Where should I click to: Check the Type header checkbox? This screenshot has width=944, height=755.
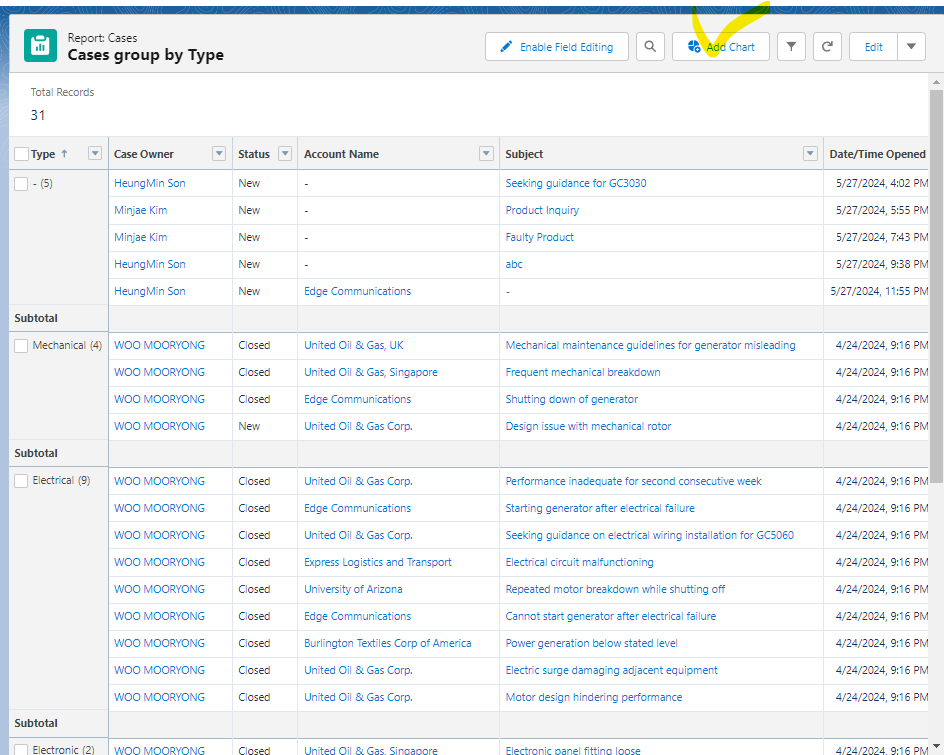21,154
